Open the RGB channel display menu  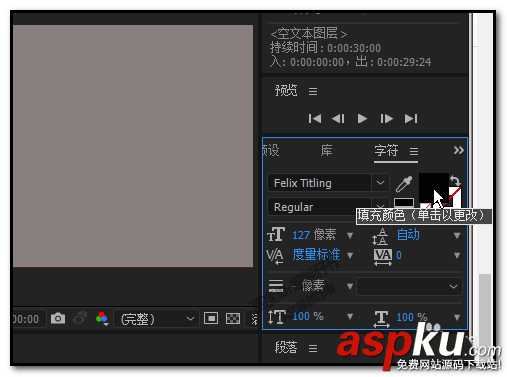(102, 319)
